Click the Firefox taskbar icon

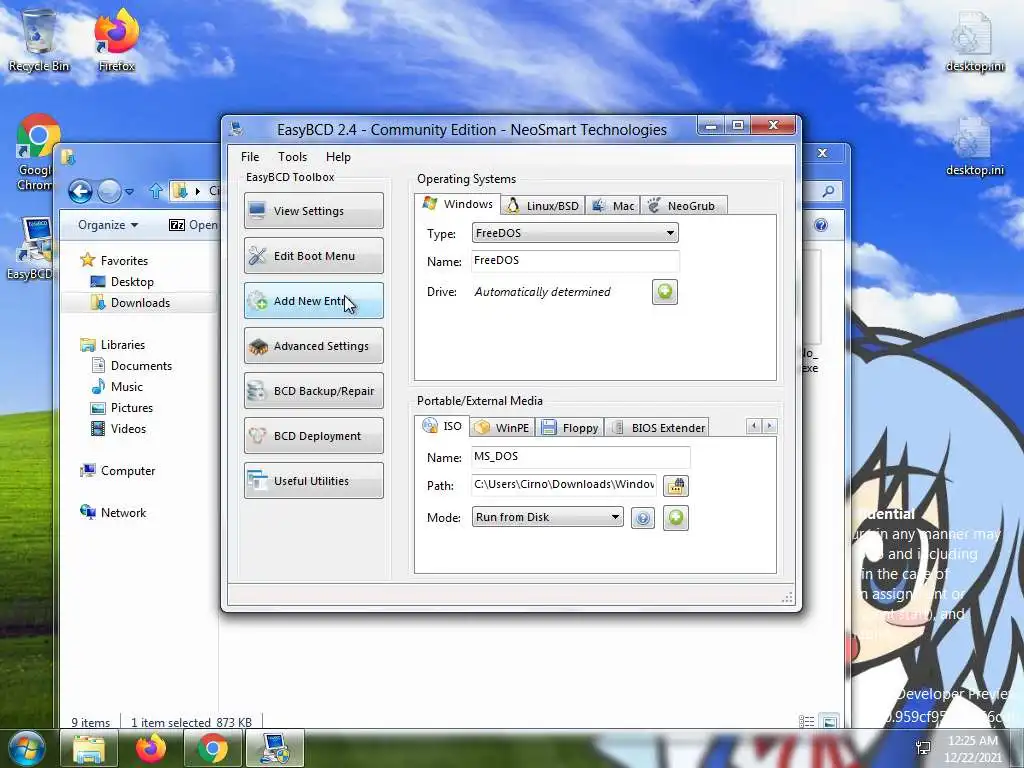point(151,748)
